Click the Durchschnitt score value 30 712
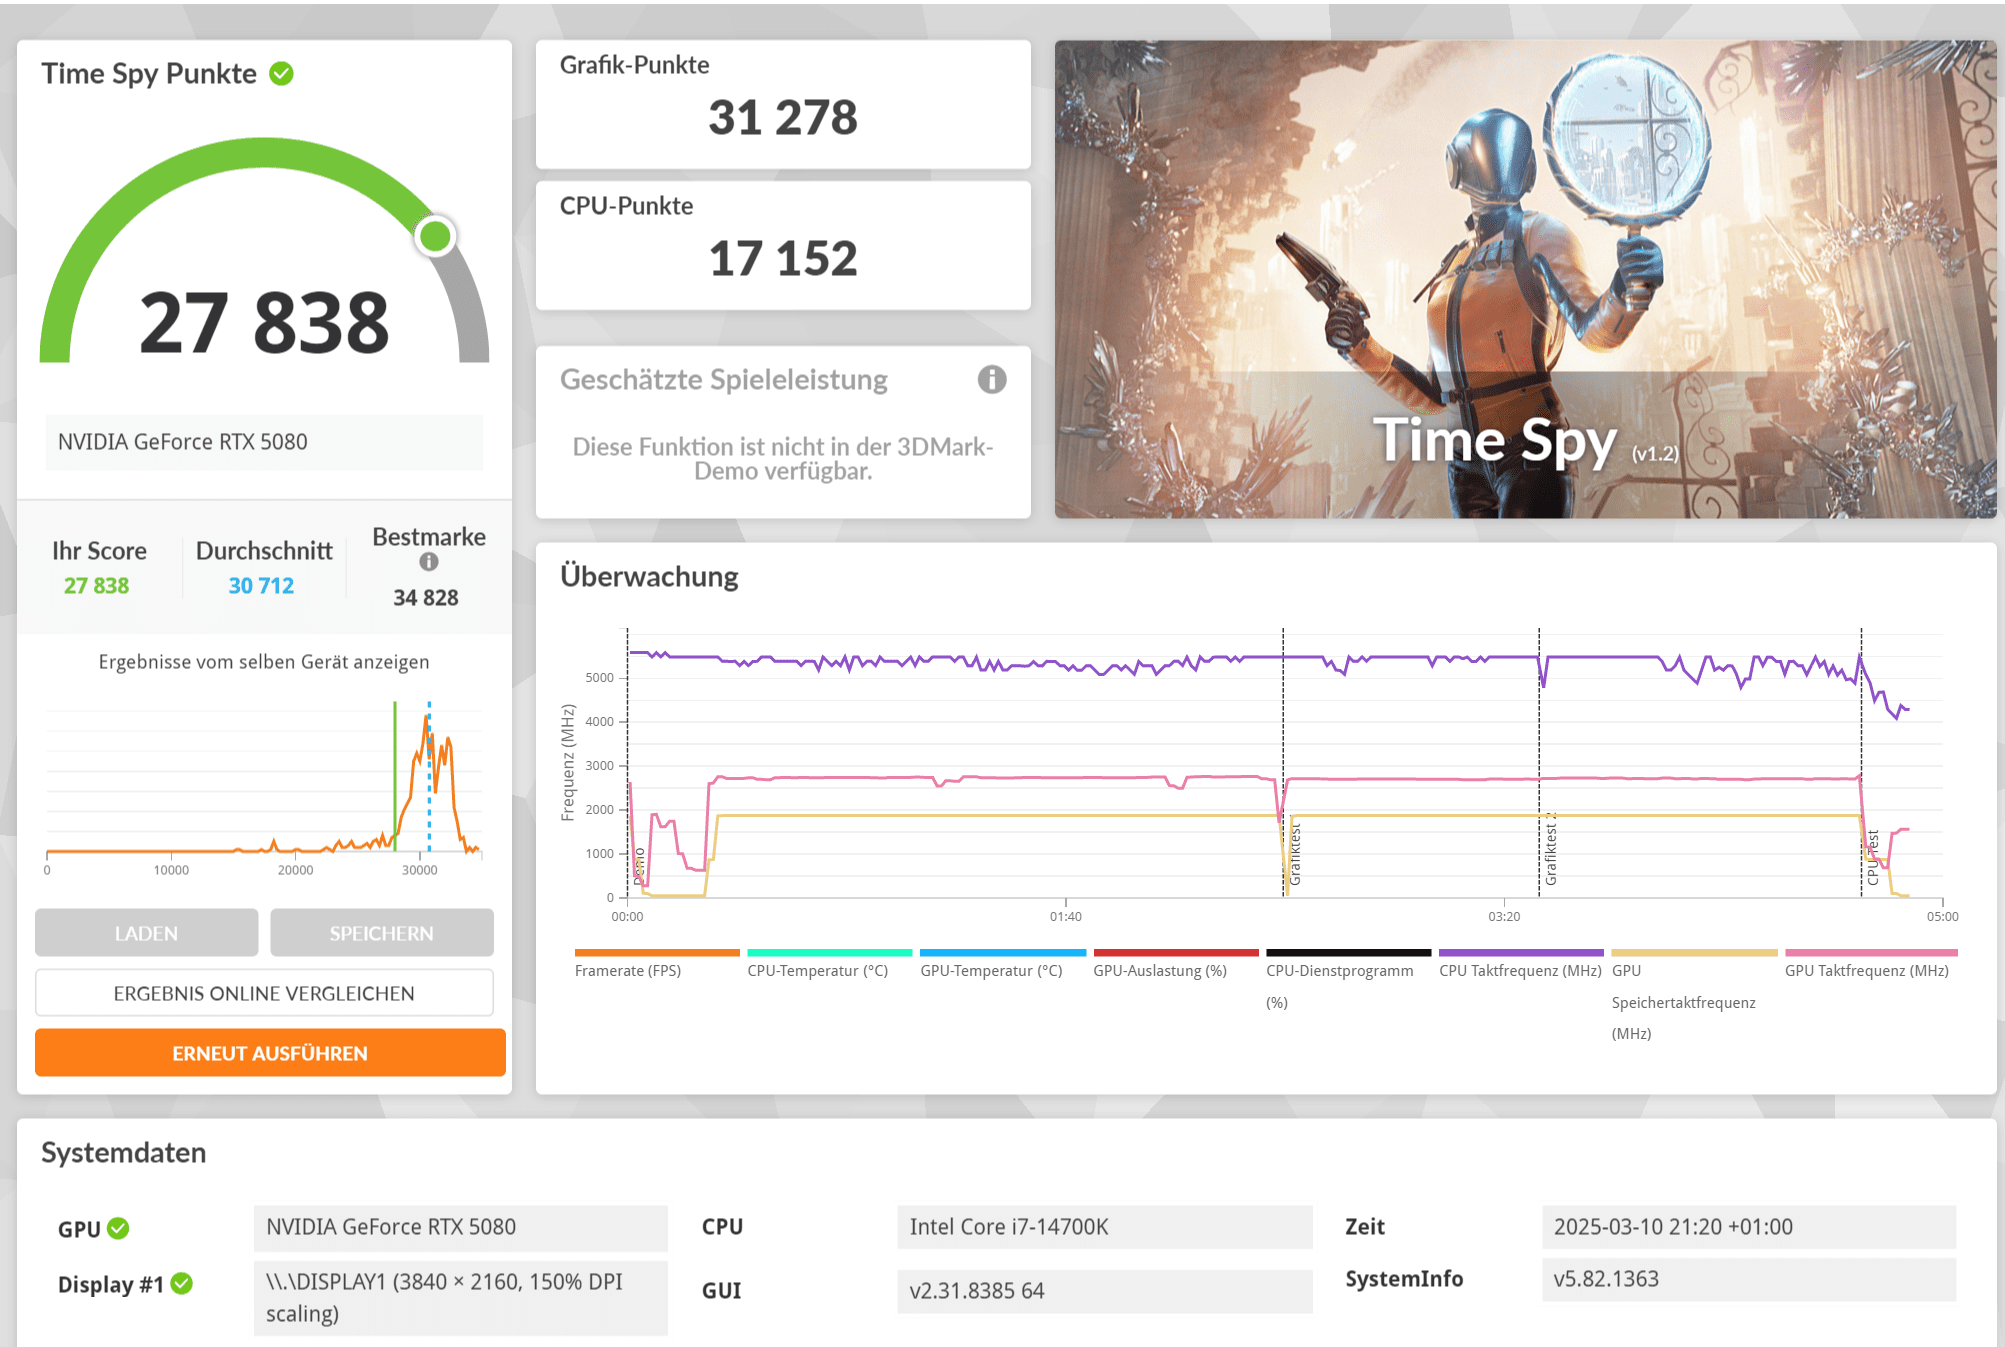Viewport: 2005px width, 1347px height. (261, 586)
